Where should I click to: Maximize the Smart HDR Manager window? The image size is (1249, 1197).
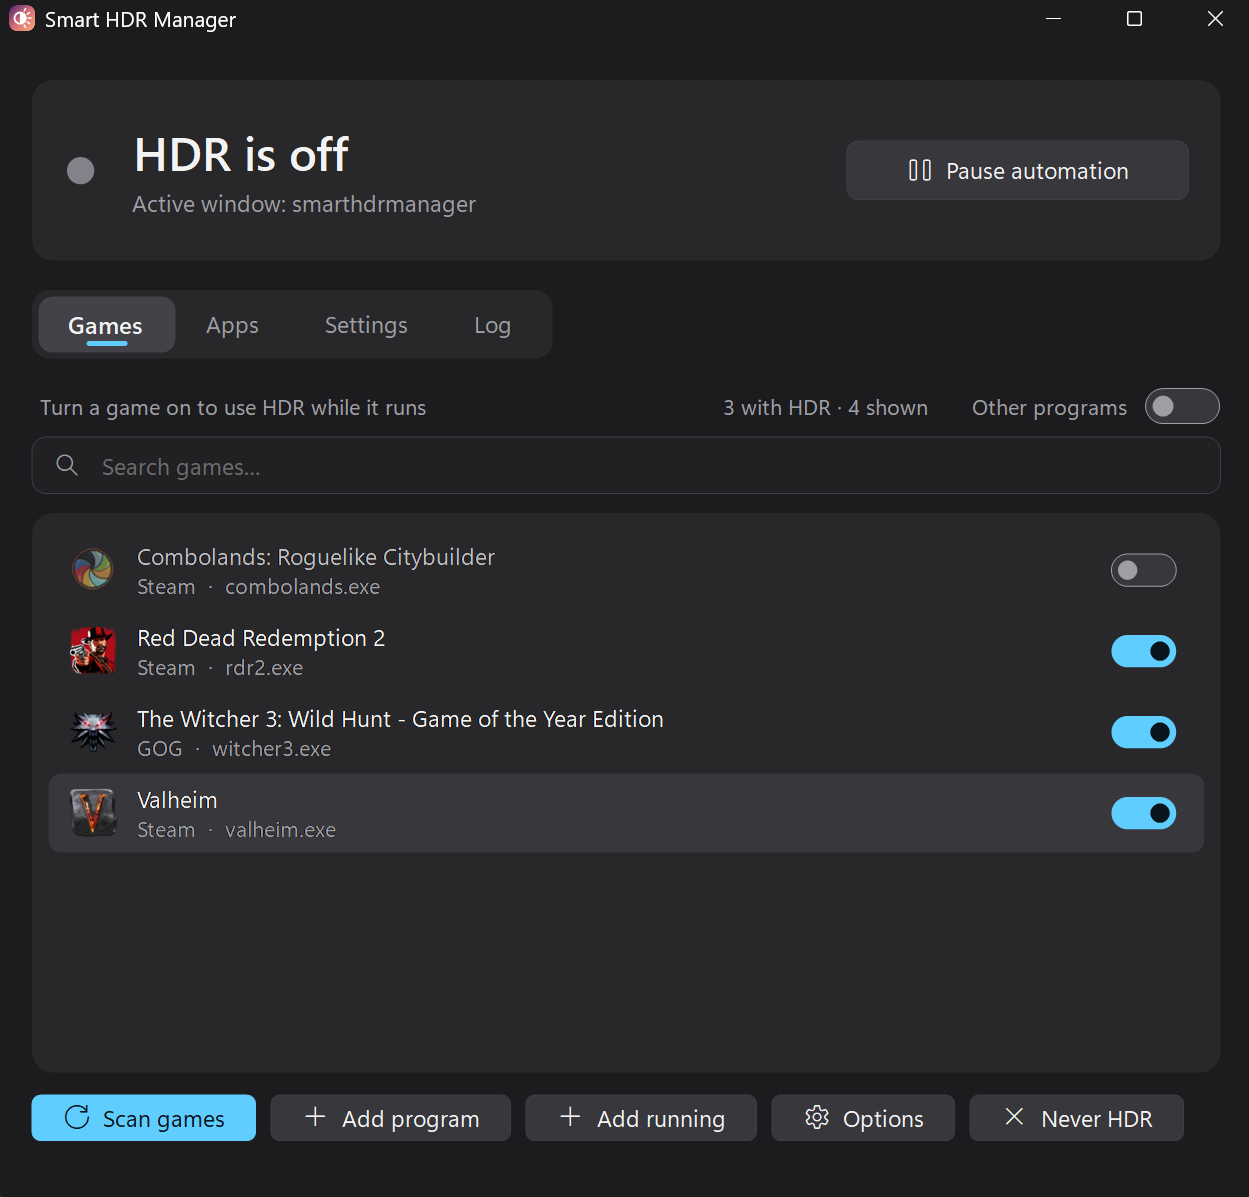[x=1134, y=19]
